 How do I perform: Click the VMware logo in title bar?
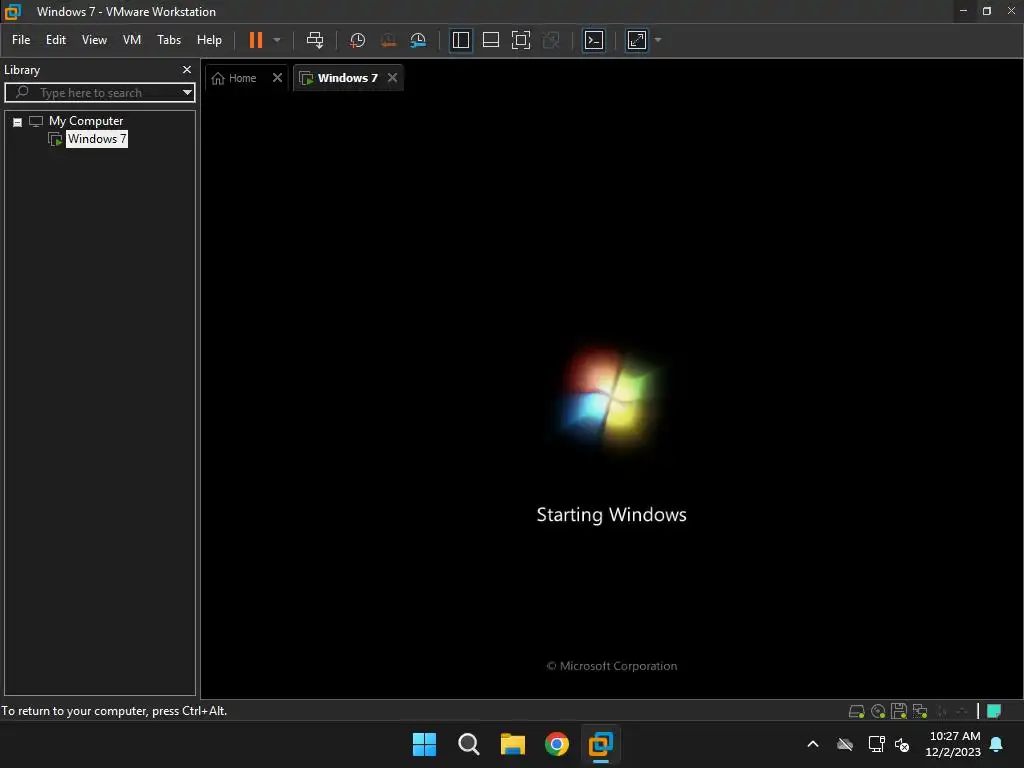(12, 12)
